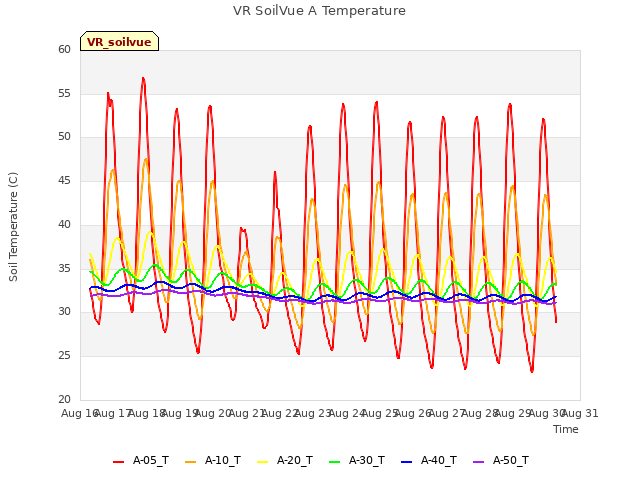Click the 20 y-axis tick label

(x=64, y=399)
